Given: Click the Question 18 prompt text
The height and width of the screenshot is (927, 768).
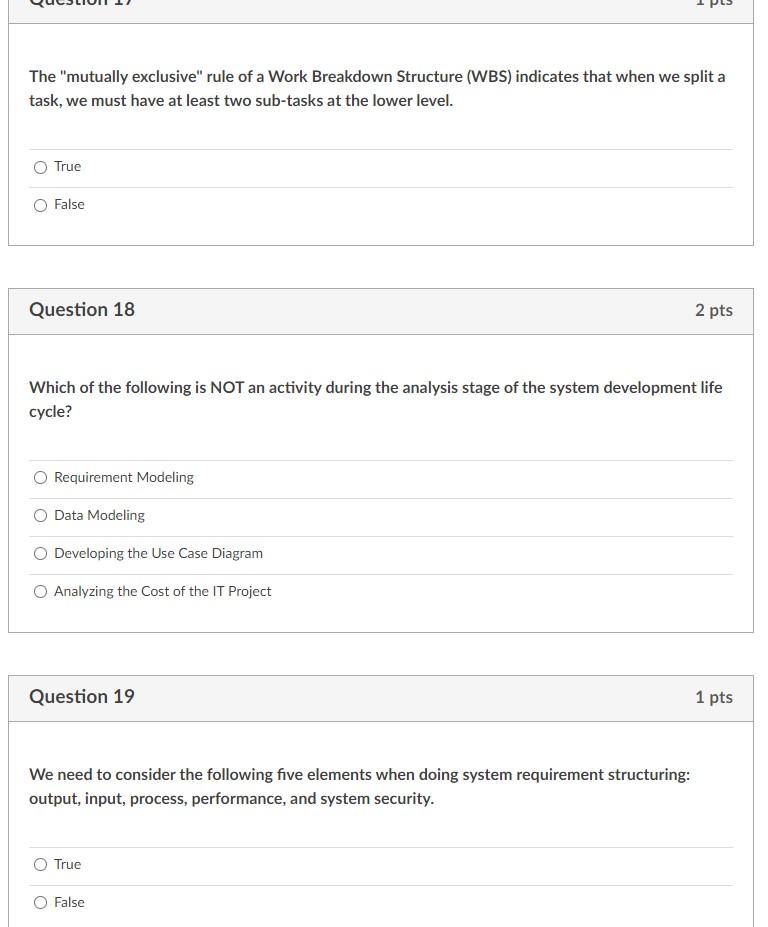Looking at the screenshot, I should pyautogui.click(x=376, y=399).
